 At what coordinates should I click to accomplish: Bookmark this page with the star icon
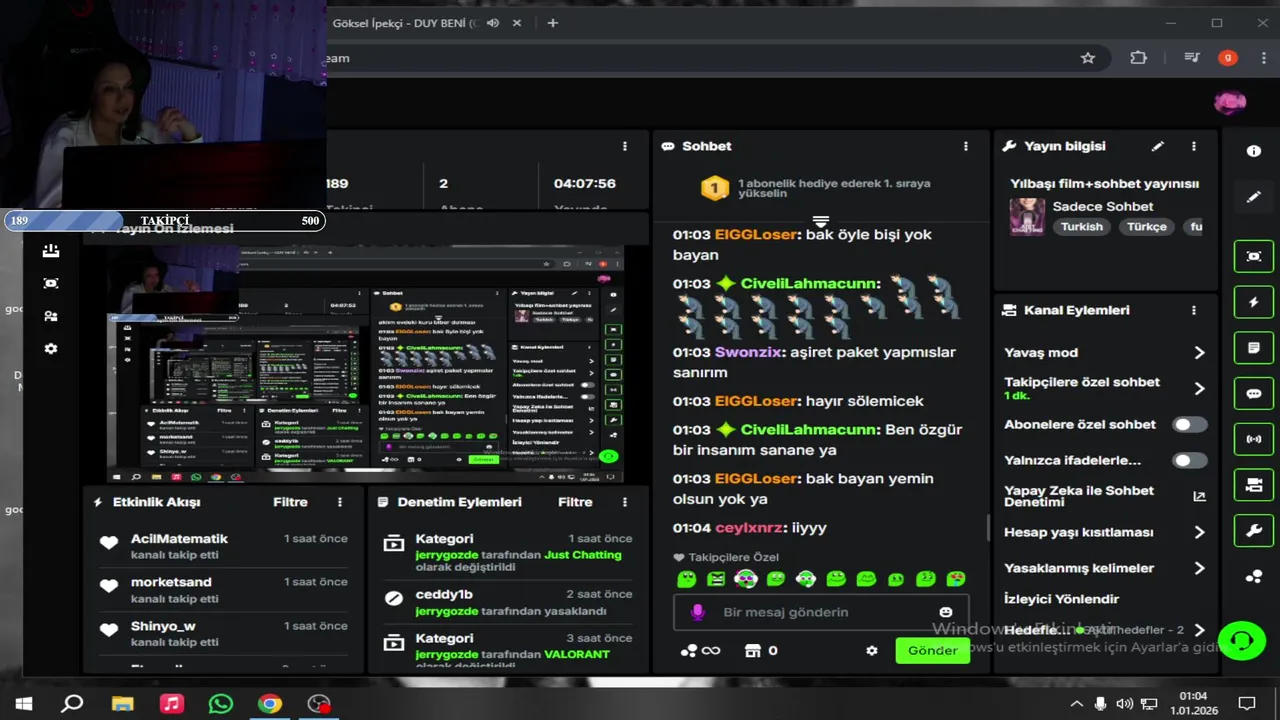(x=1088, y=58)
